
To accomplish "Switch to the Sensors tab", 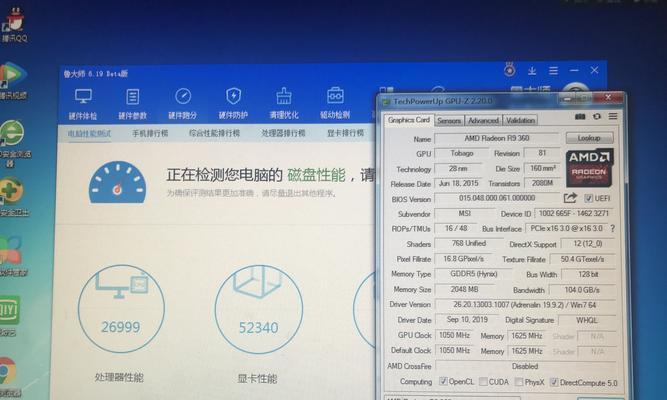I will pyautogui.click(x=449, y=121).
